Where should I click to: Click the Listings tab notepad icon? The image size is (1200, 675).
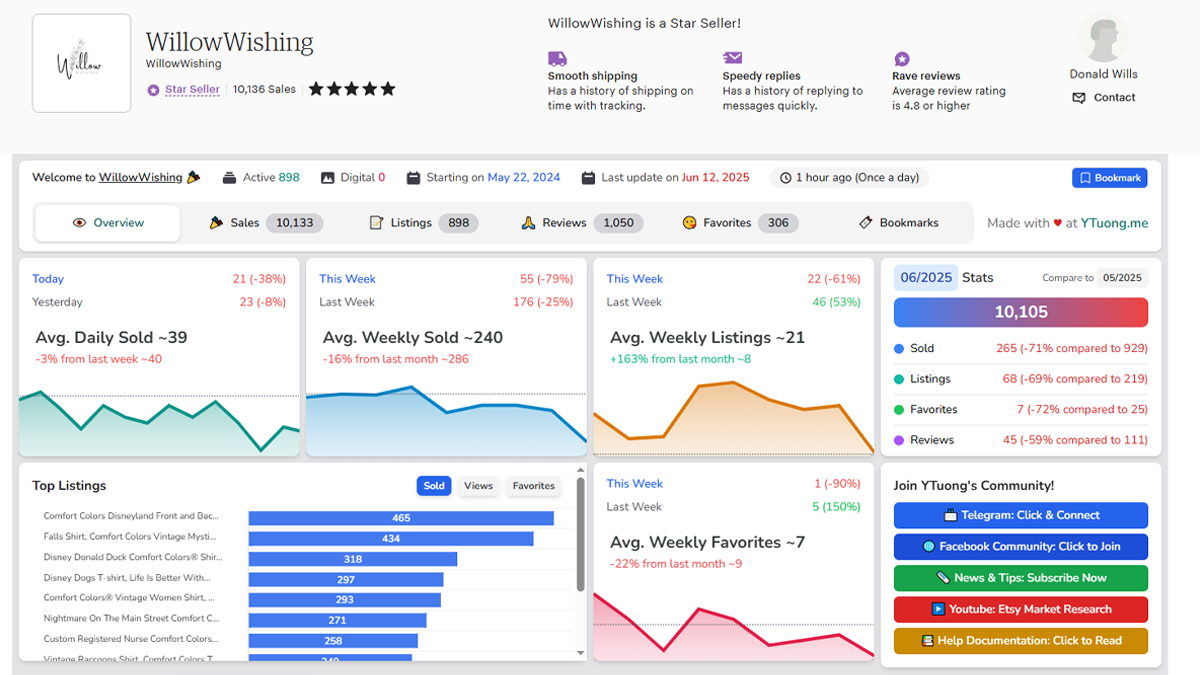(376, 223)
